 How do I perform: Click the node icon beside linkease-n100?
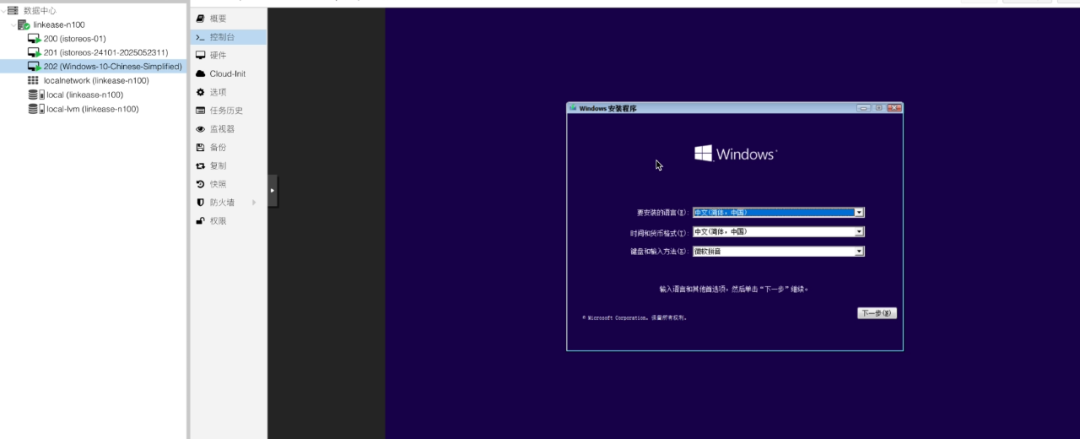[x=23, y=25]
